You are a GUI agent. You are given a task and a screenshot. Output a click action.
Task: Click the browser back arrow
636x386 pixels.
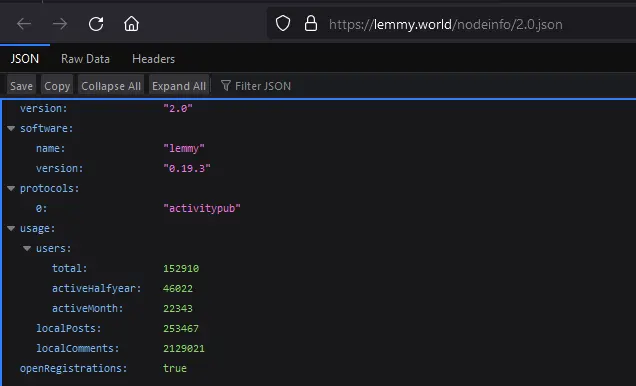(x=24, y=24)
